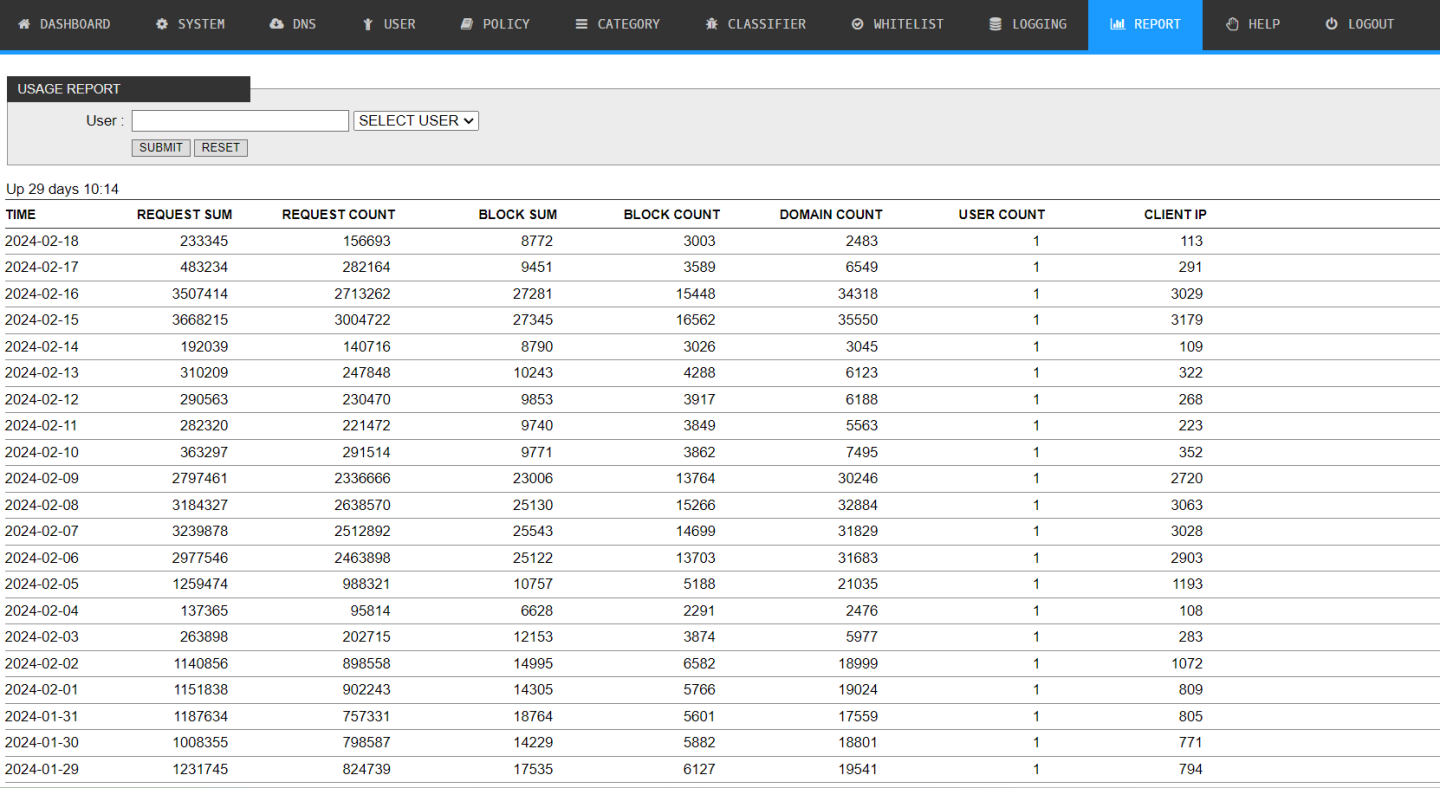Click the User person icon
Viewport: 1440px width, 788px height.
click(x=368, y=24)
